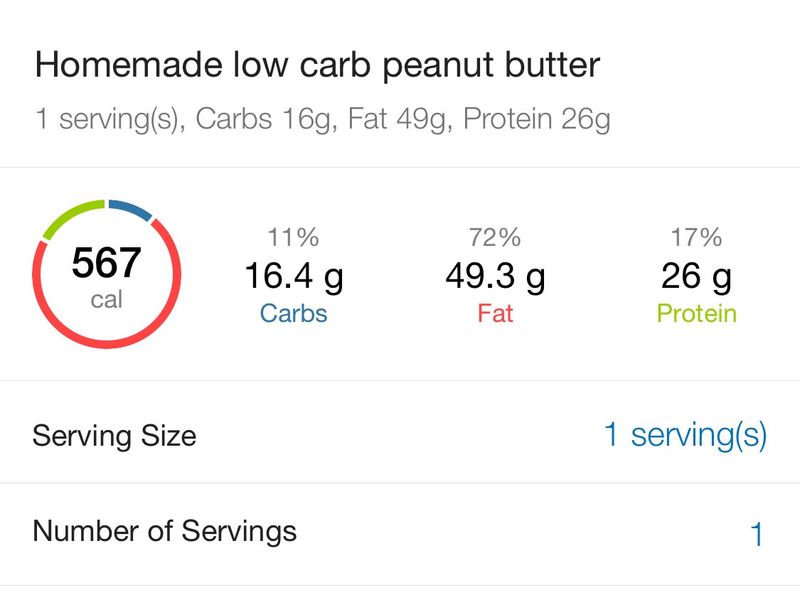Click the calorie ring chart showing 567 cal
The image size is (800, 597).
(107, 274)
